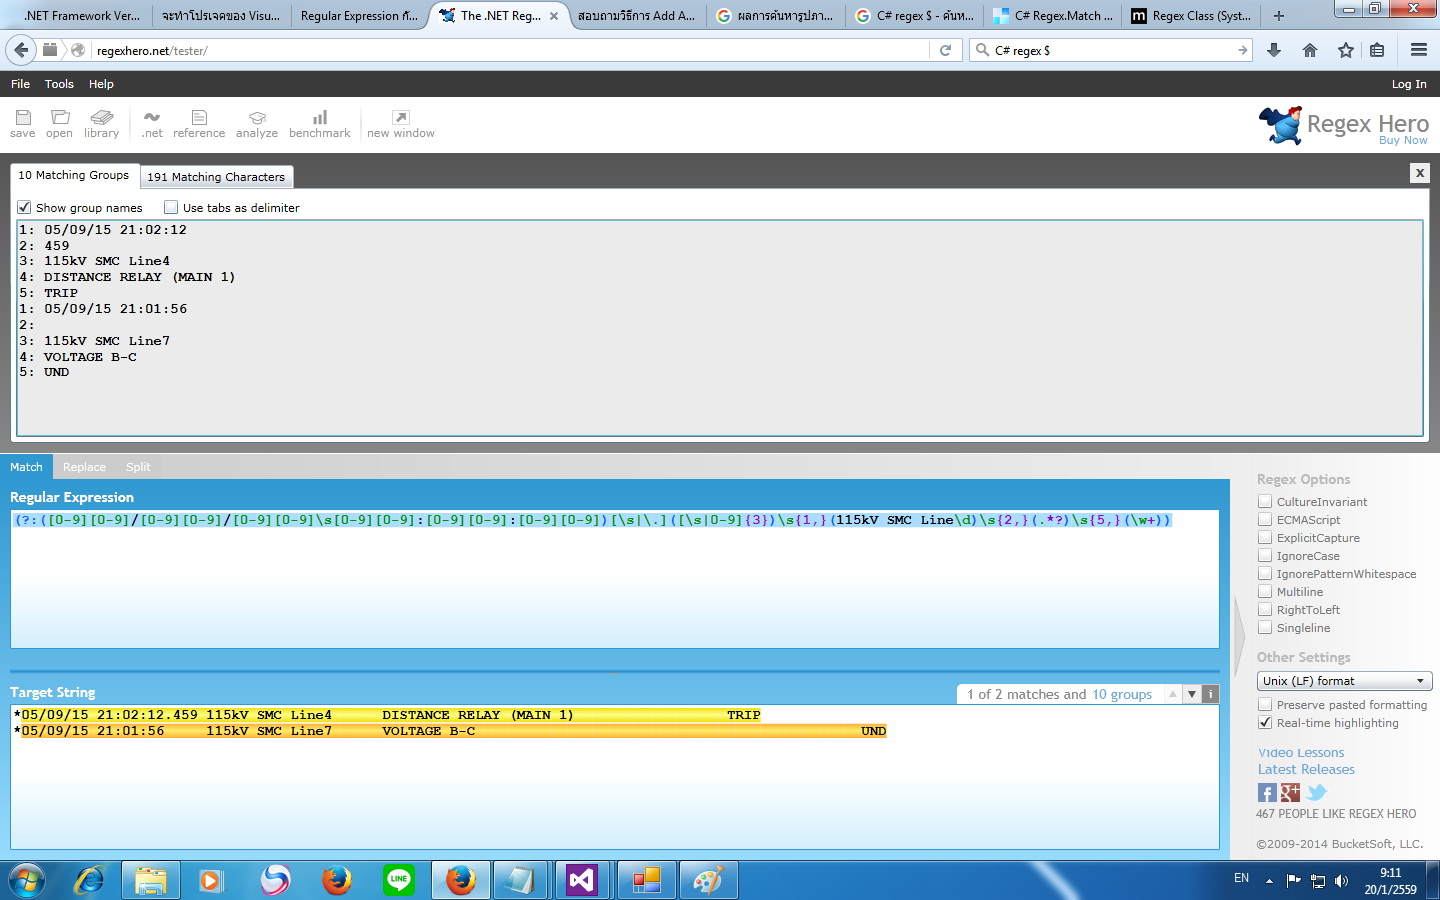Open the Latest Releases link
The image size is (1440, 900).
pyautogui.click(x=1306, y=769)
